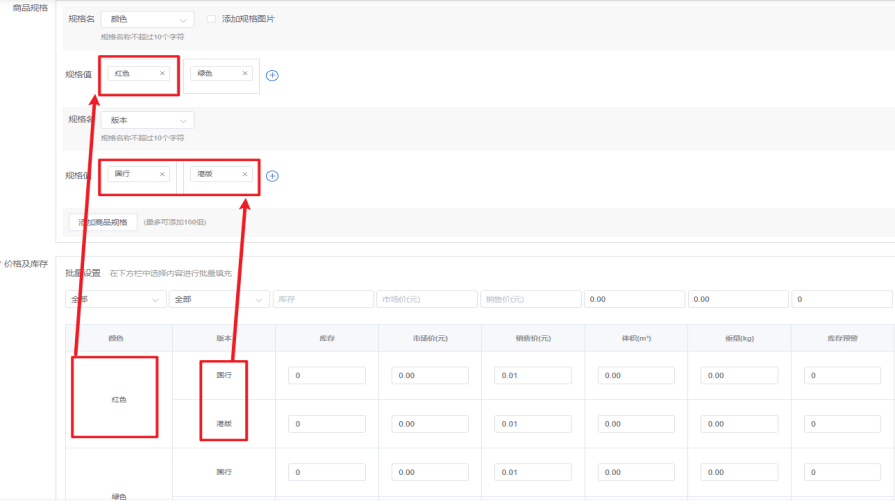Remove the 国行 spec value tag
Screen dimensions: 895x504
point(162,174)
